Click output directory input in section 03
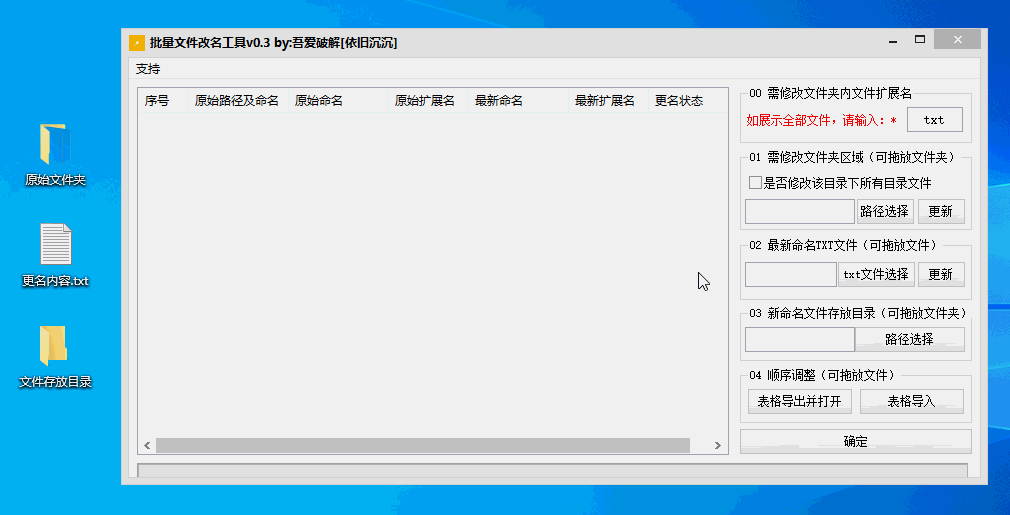Viewport: 1010px width, 515px height. point(800,339)
